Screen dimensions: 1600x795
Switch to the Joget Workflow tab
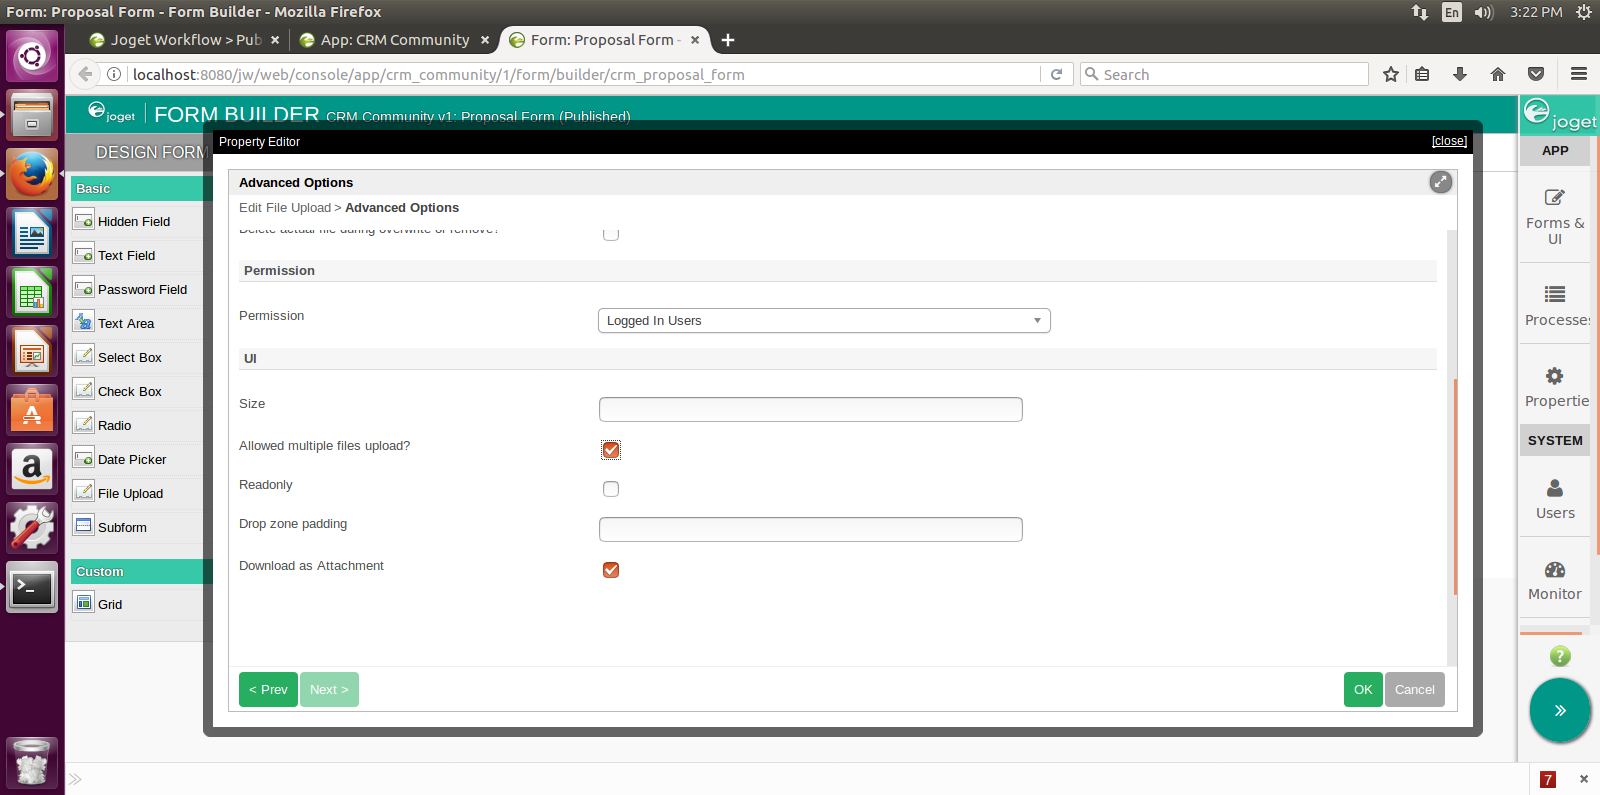[x=184, y=40]
